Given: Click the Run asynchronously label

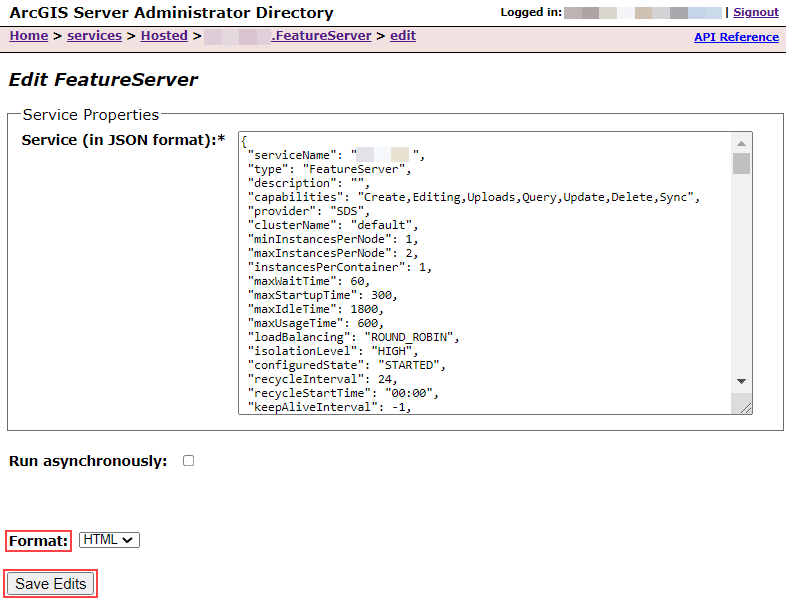Looking at the screenshot, I should pos(88,461).
